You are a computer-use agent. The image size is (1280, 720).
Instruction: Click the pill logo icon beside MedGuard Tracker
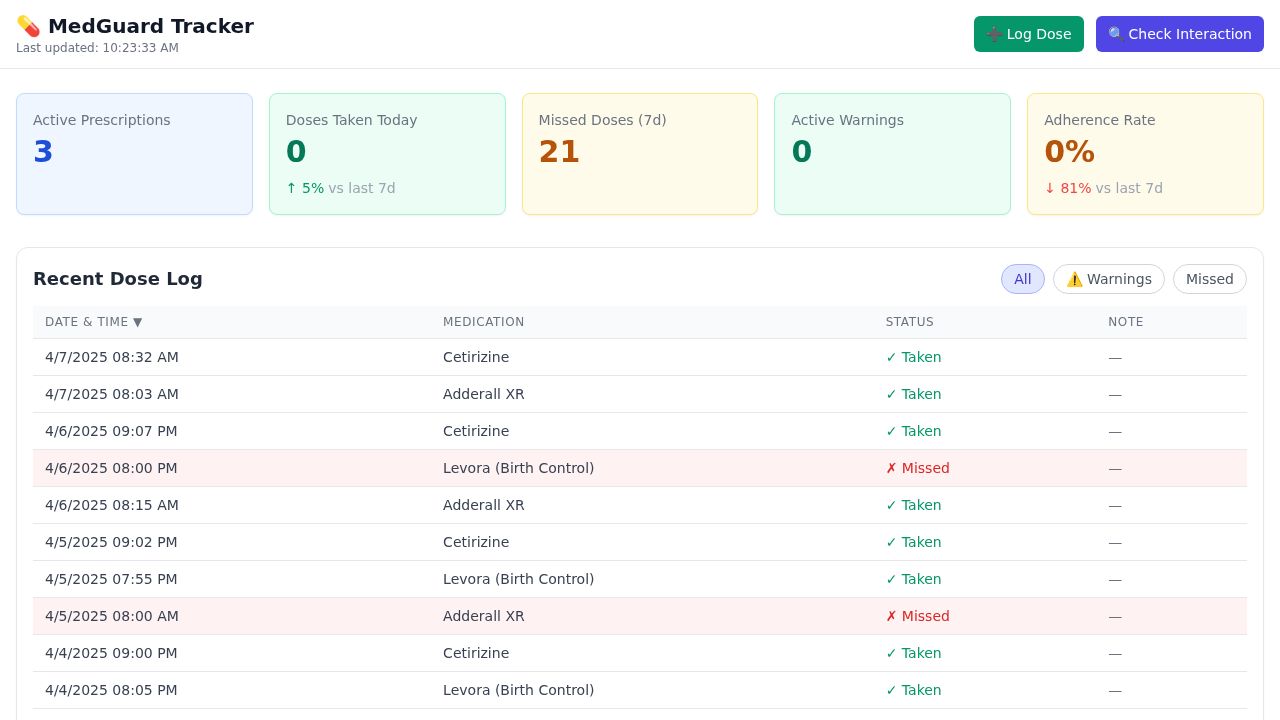pyautogui.click(x=28, y=26)
